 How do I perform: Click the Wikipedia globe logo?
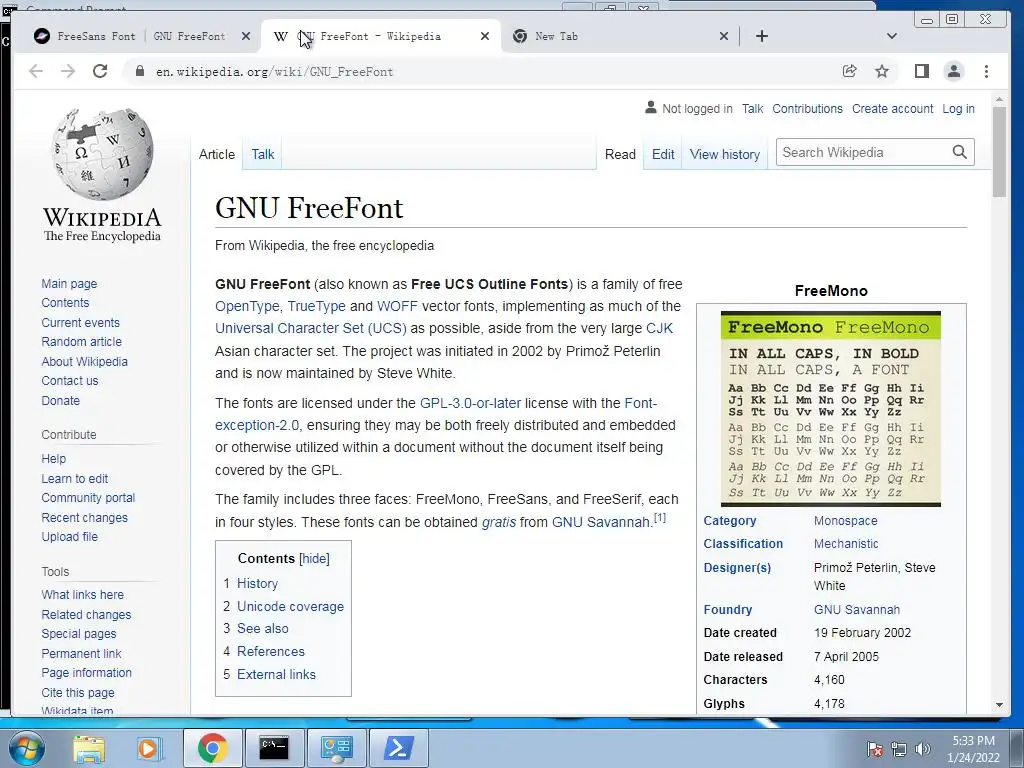103,153
